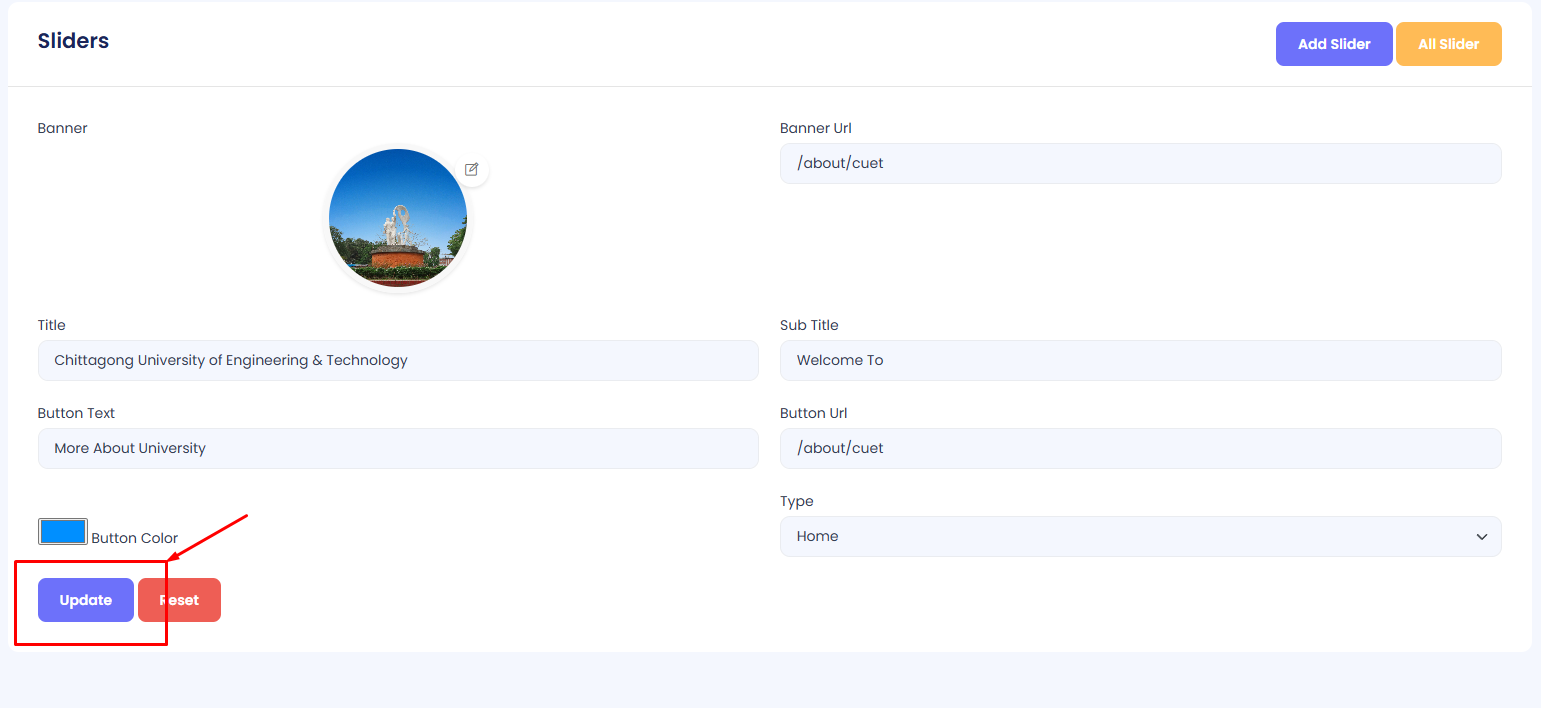The image size is (1541, 708).
Task: Click the circular banner image thumbnail
Action: click(x=398, y=218)
